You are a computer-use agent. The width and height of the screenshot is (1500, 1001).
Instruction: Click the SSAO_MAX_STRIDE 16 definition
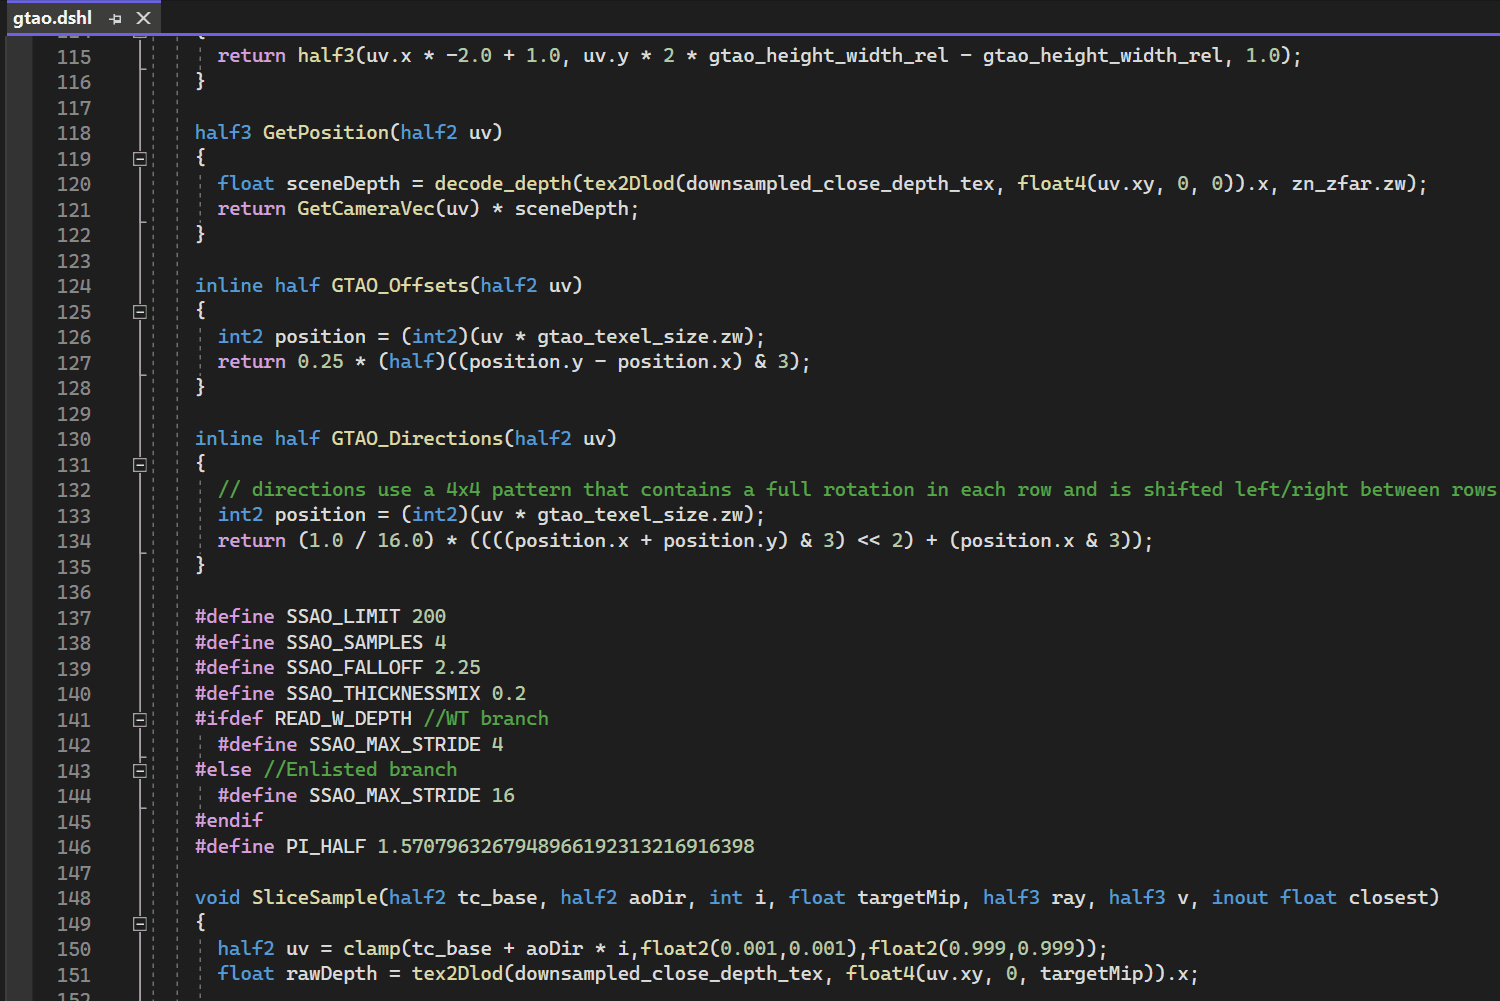coord(411,796)
